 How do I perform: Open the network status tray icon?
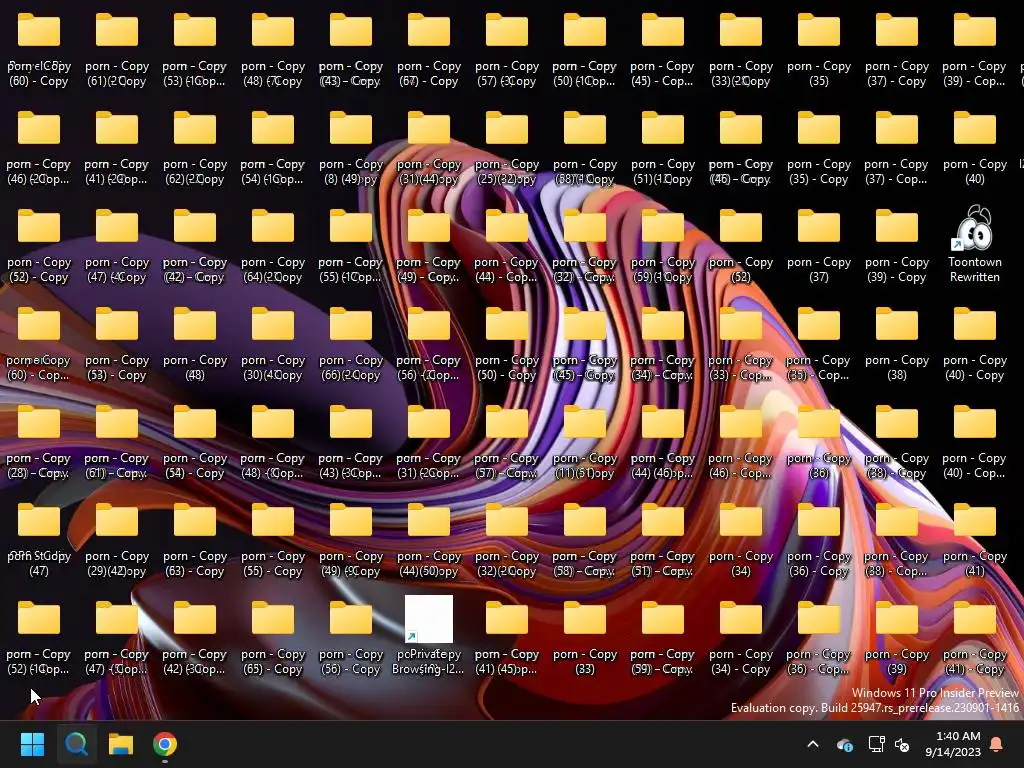tap(876, 744)
